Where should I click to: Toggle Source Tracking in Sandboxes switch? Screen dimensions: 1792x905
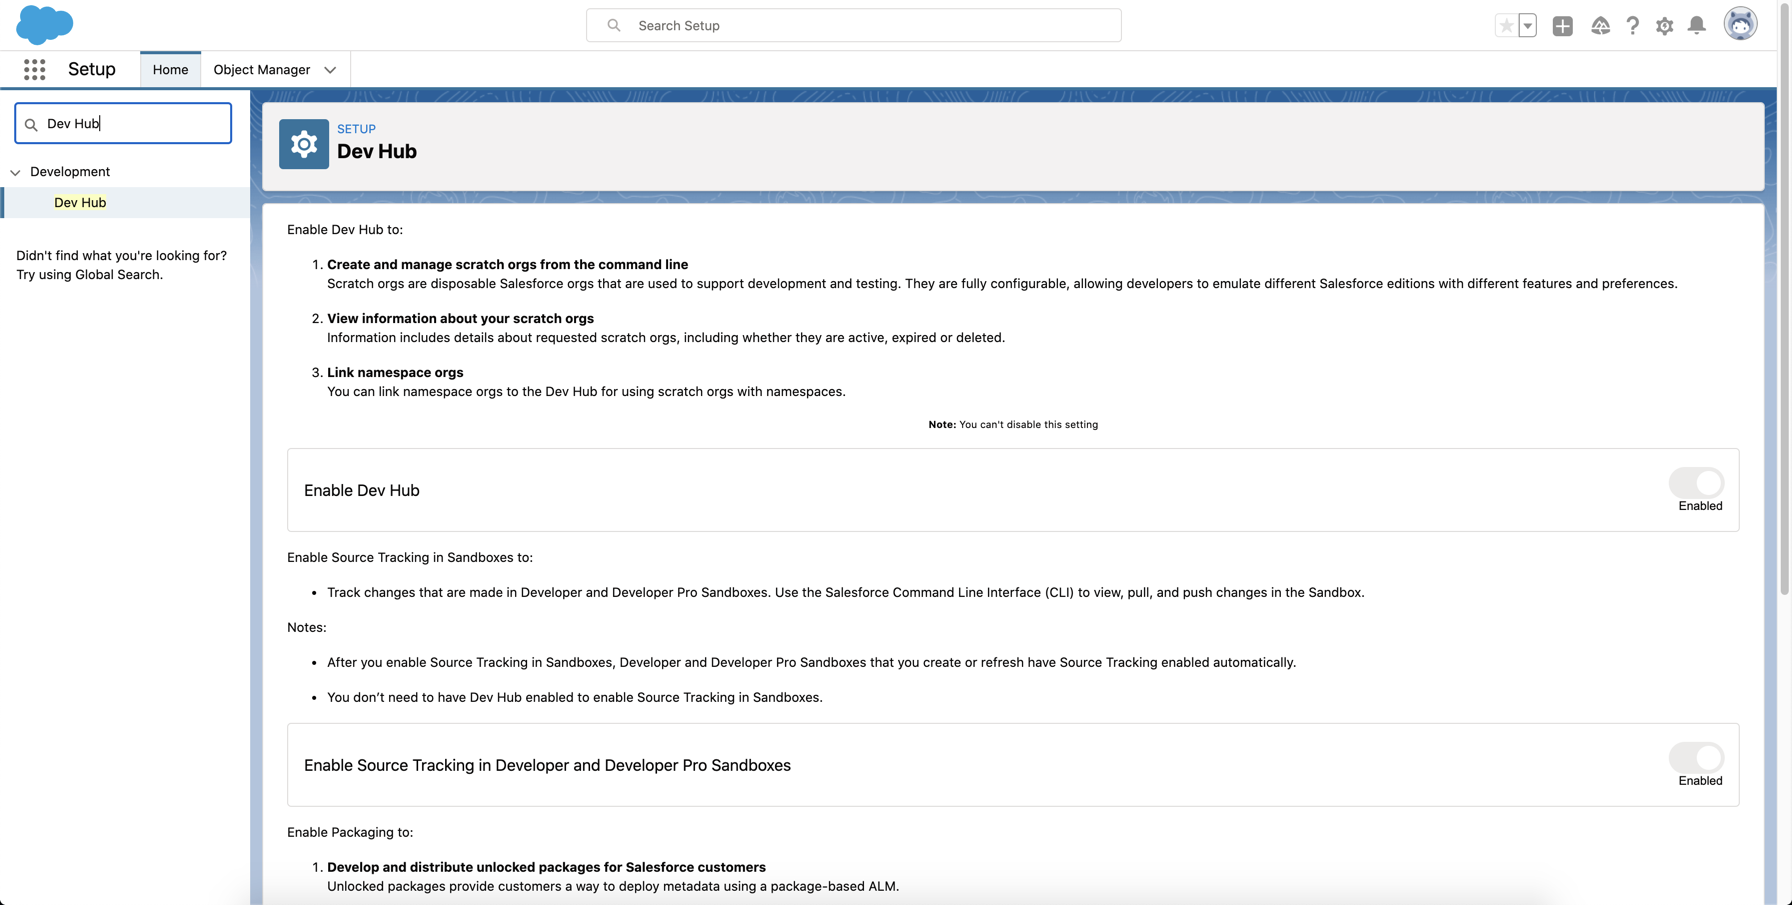[1696, 757]
